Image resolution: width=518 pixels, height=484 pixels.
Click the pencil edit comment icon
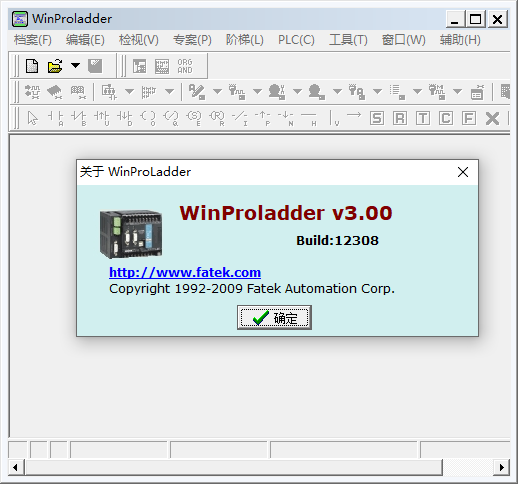click(x=197, y=92)
